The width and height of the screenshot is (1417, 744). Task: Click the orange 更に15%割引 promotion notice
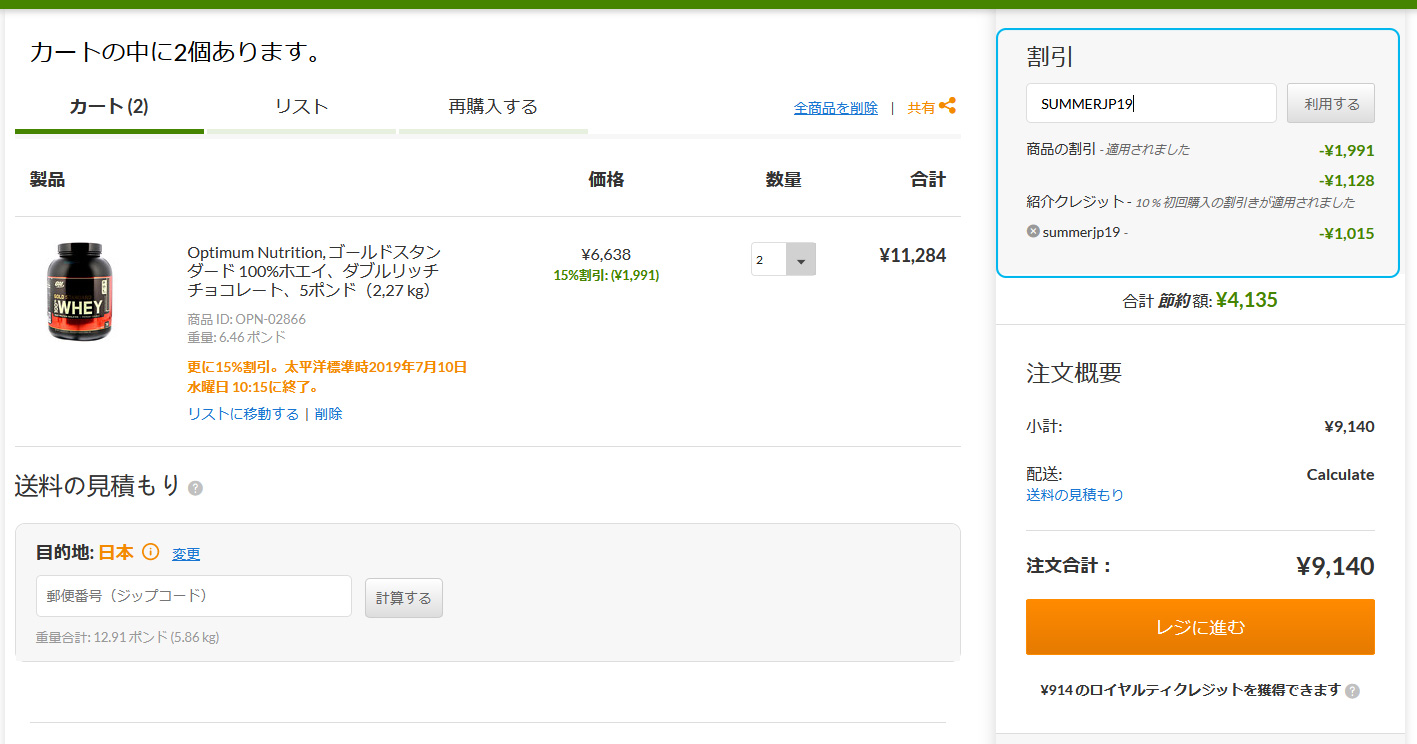tap(327, 377)
